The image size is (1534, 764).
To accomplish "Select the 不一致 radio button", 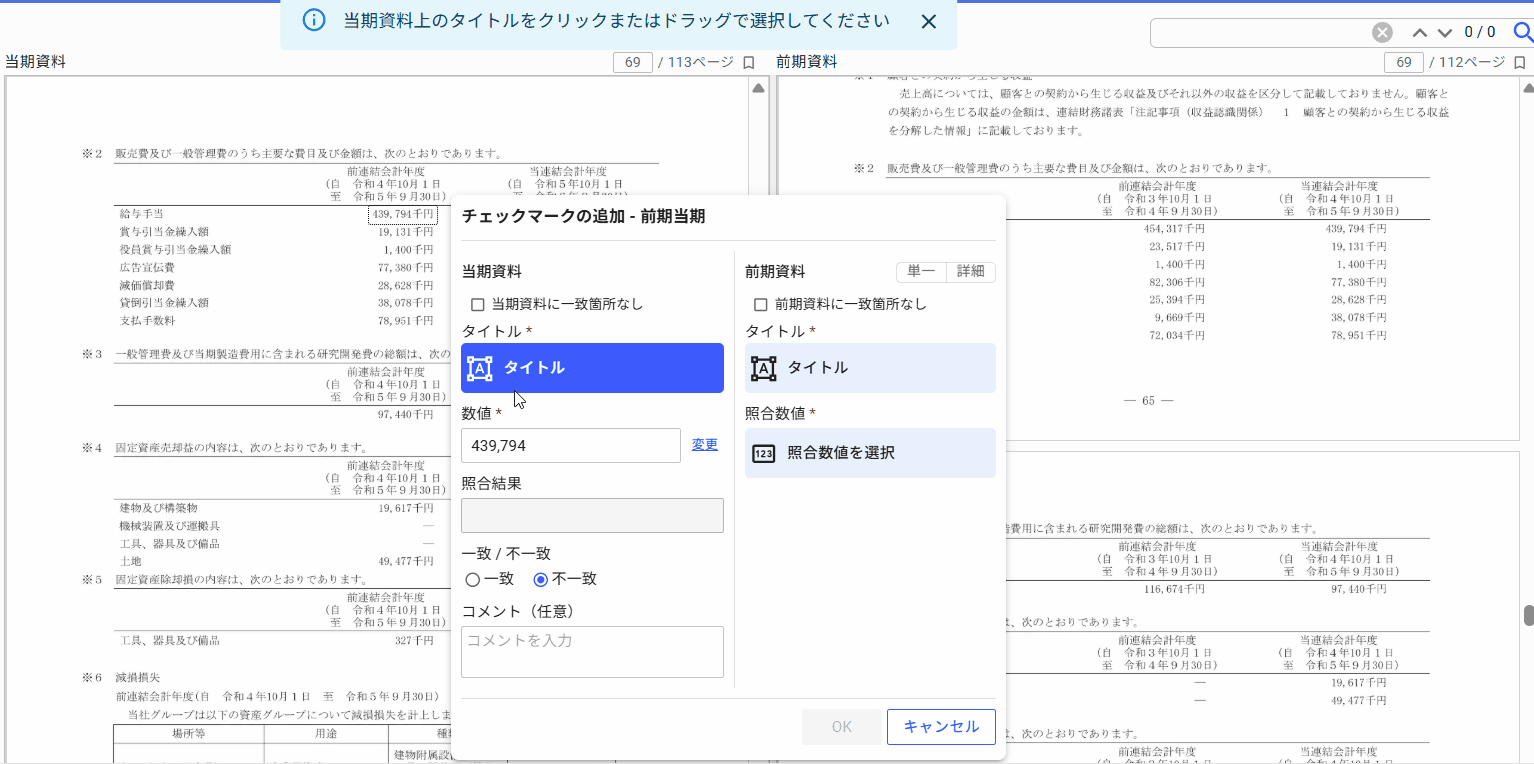I will pyautogui.click(x=541, y=579).
